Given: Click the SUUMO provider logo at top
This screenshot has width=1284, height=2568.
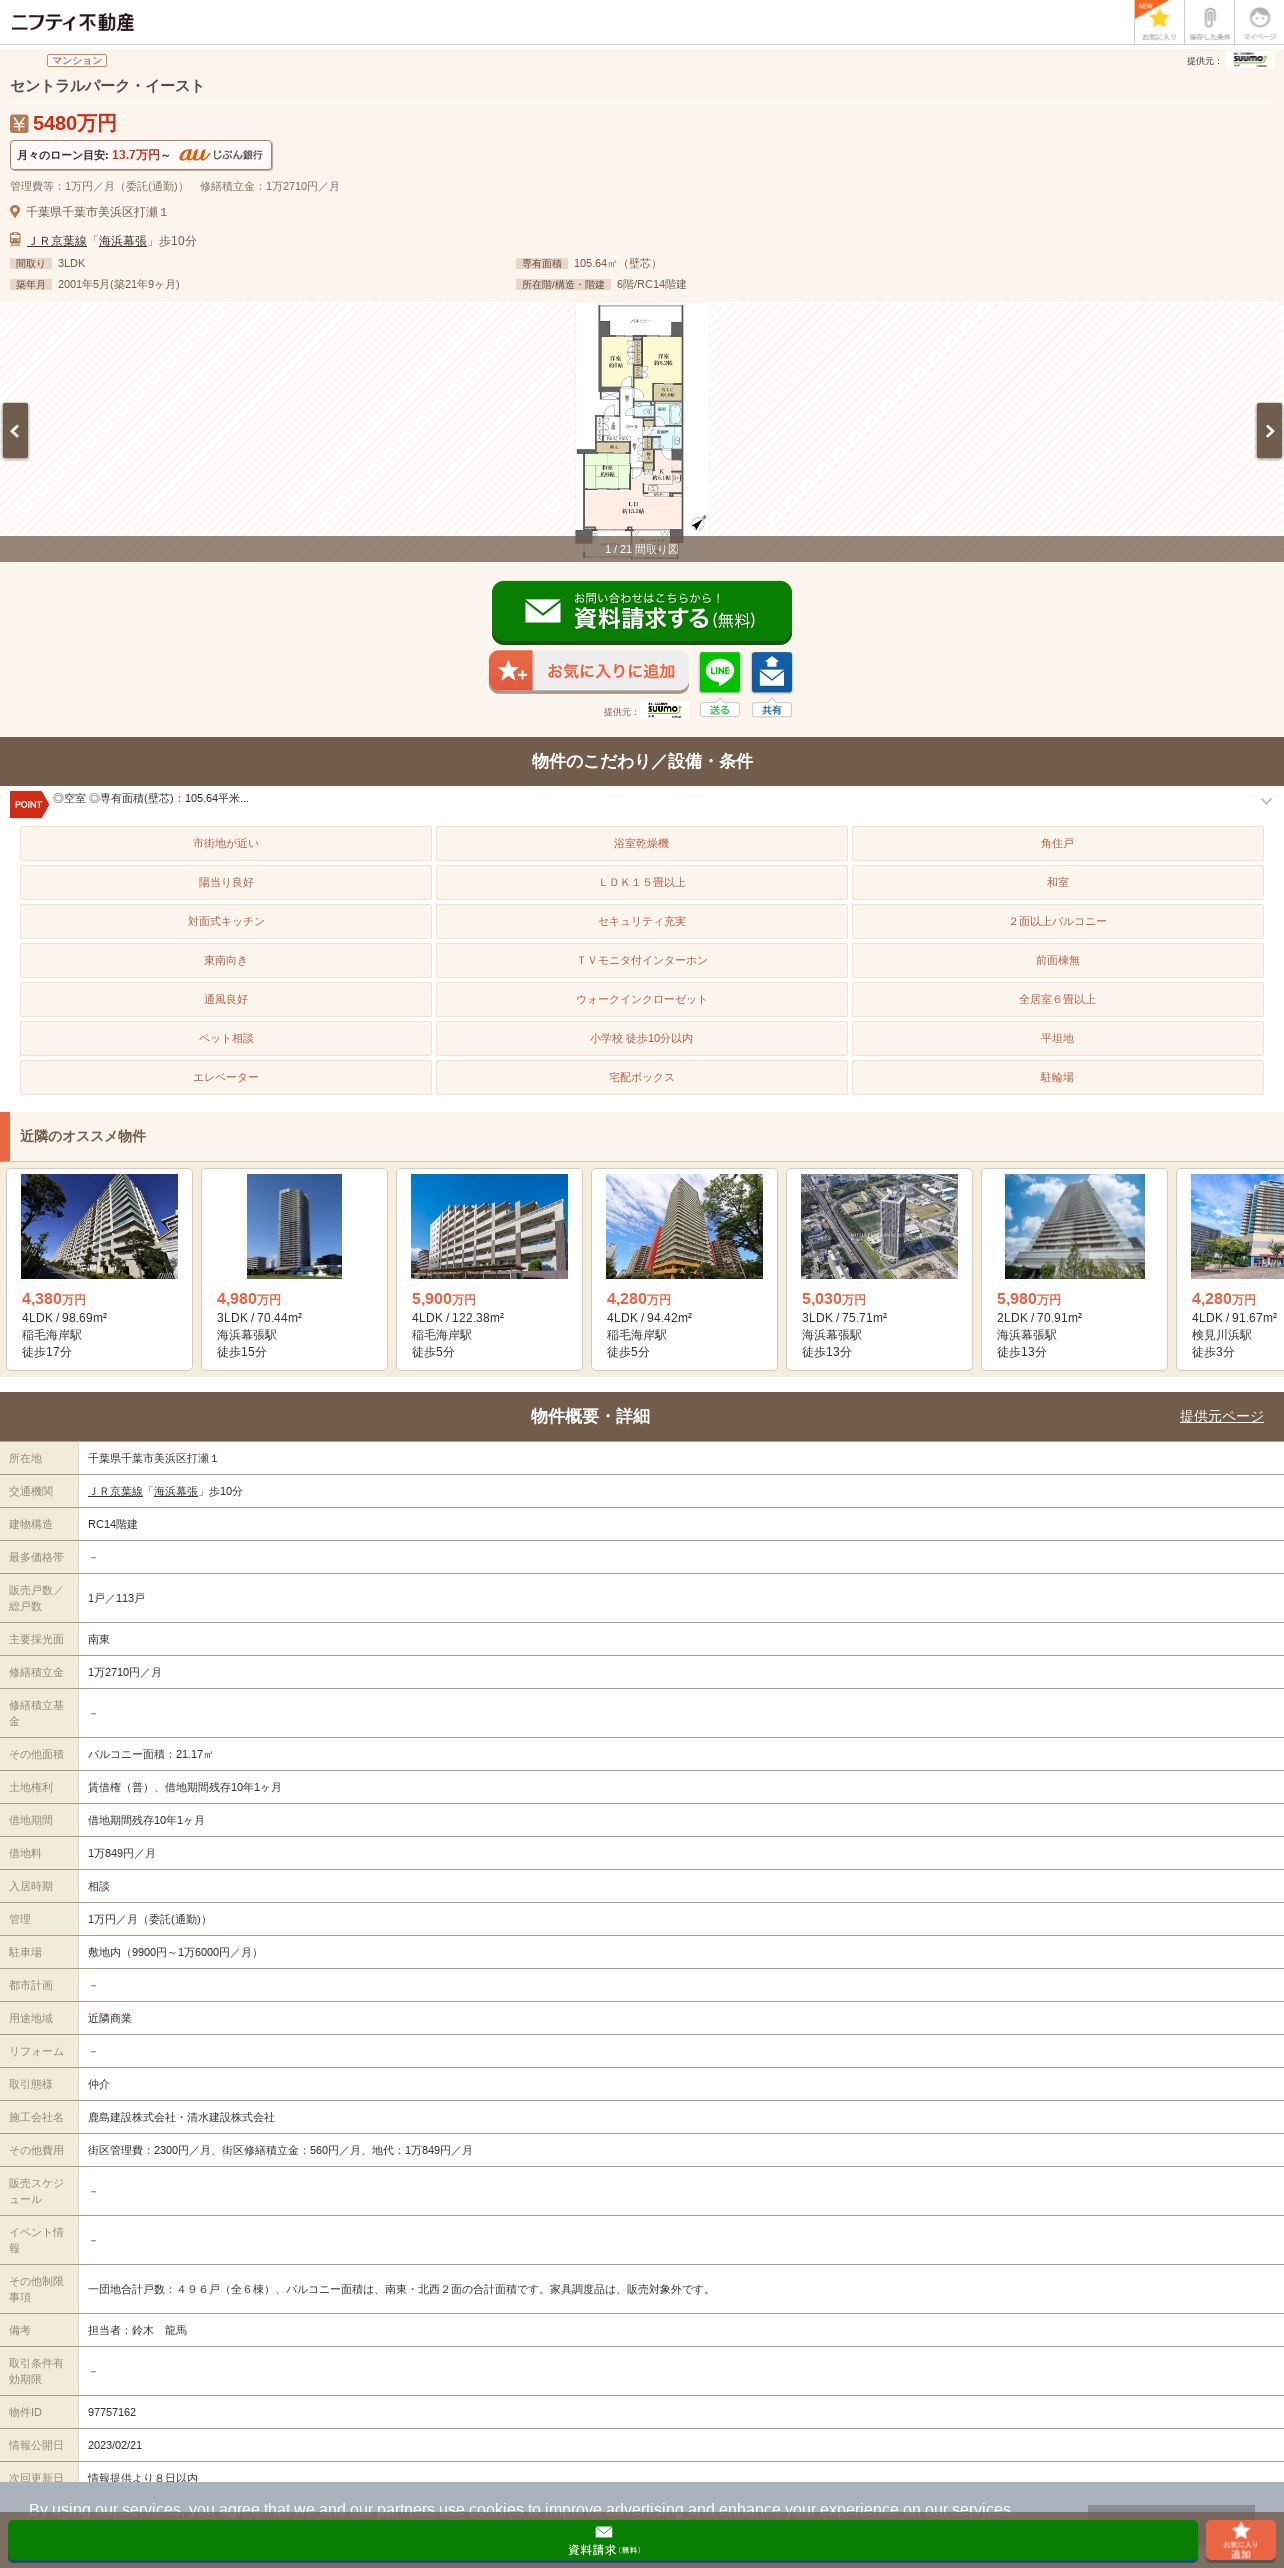Looking at the screenshot, I should (x=1248, y=60).
